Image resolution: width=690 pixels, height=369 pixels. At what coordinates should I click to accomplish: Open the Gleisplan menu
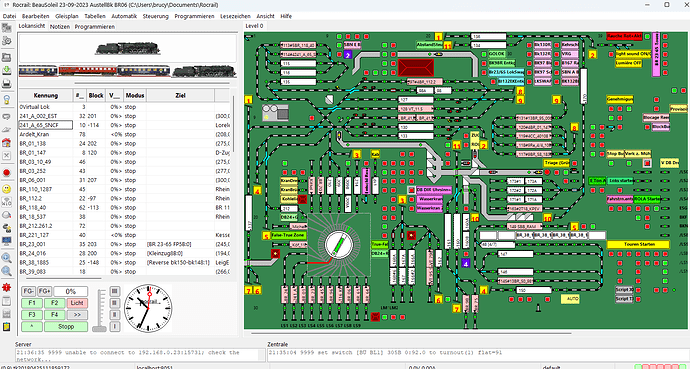point(66,16)
